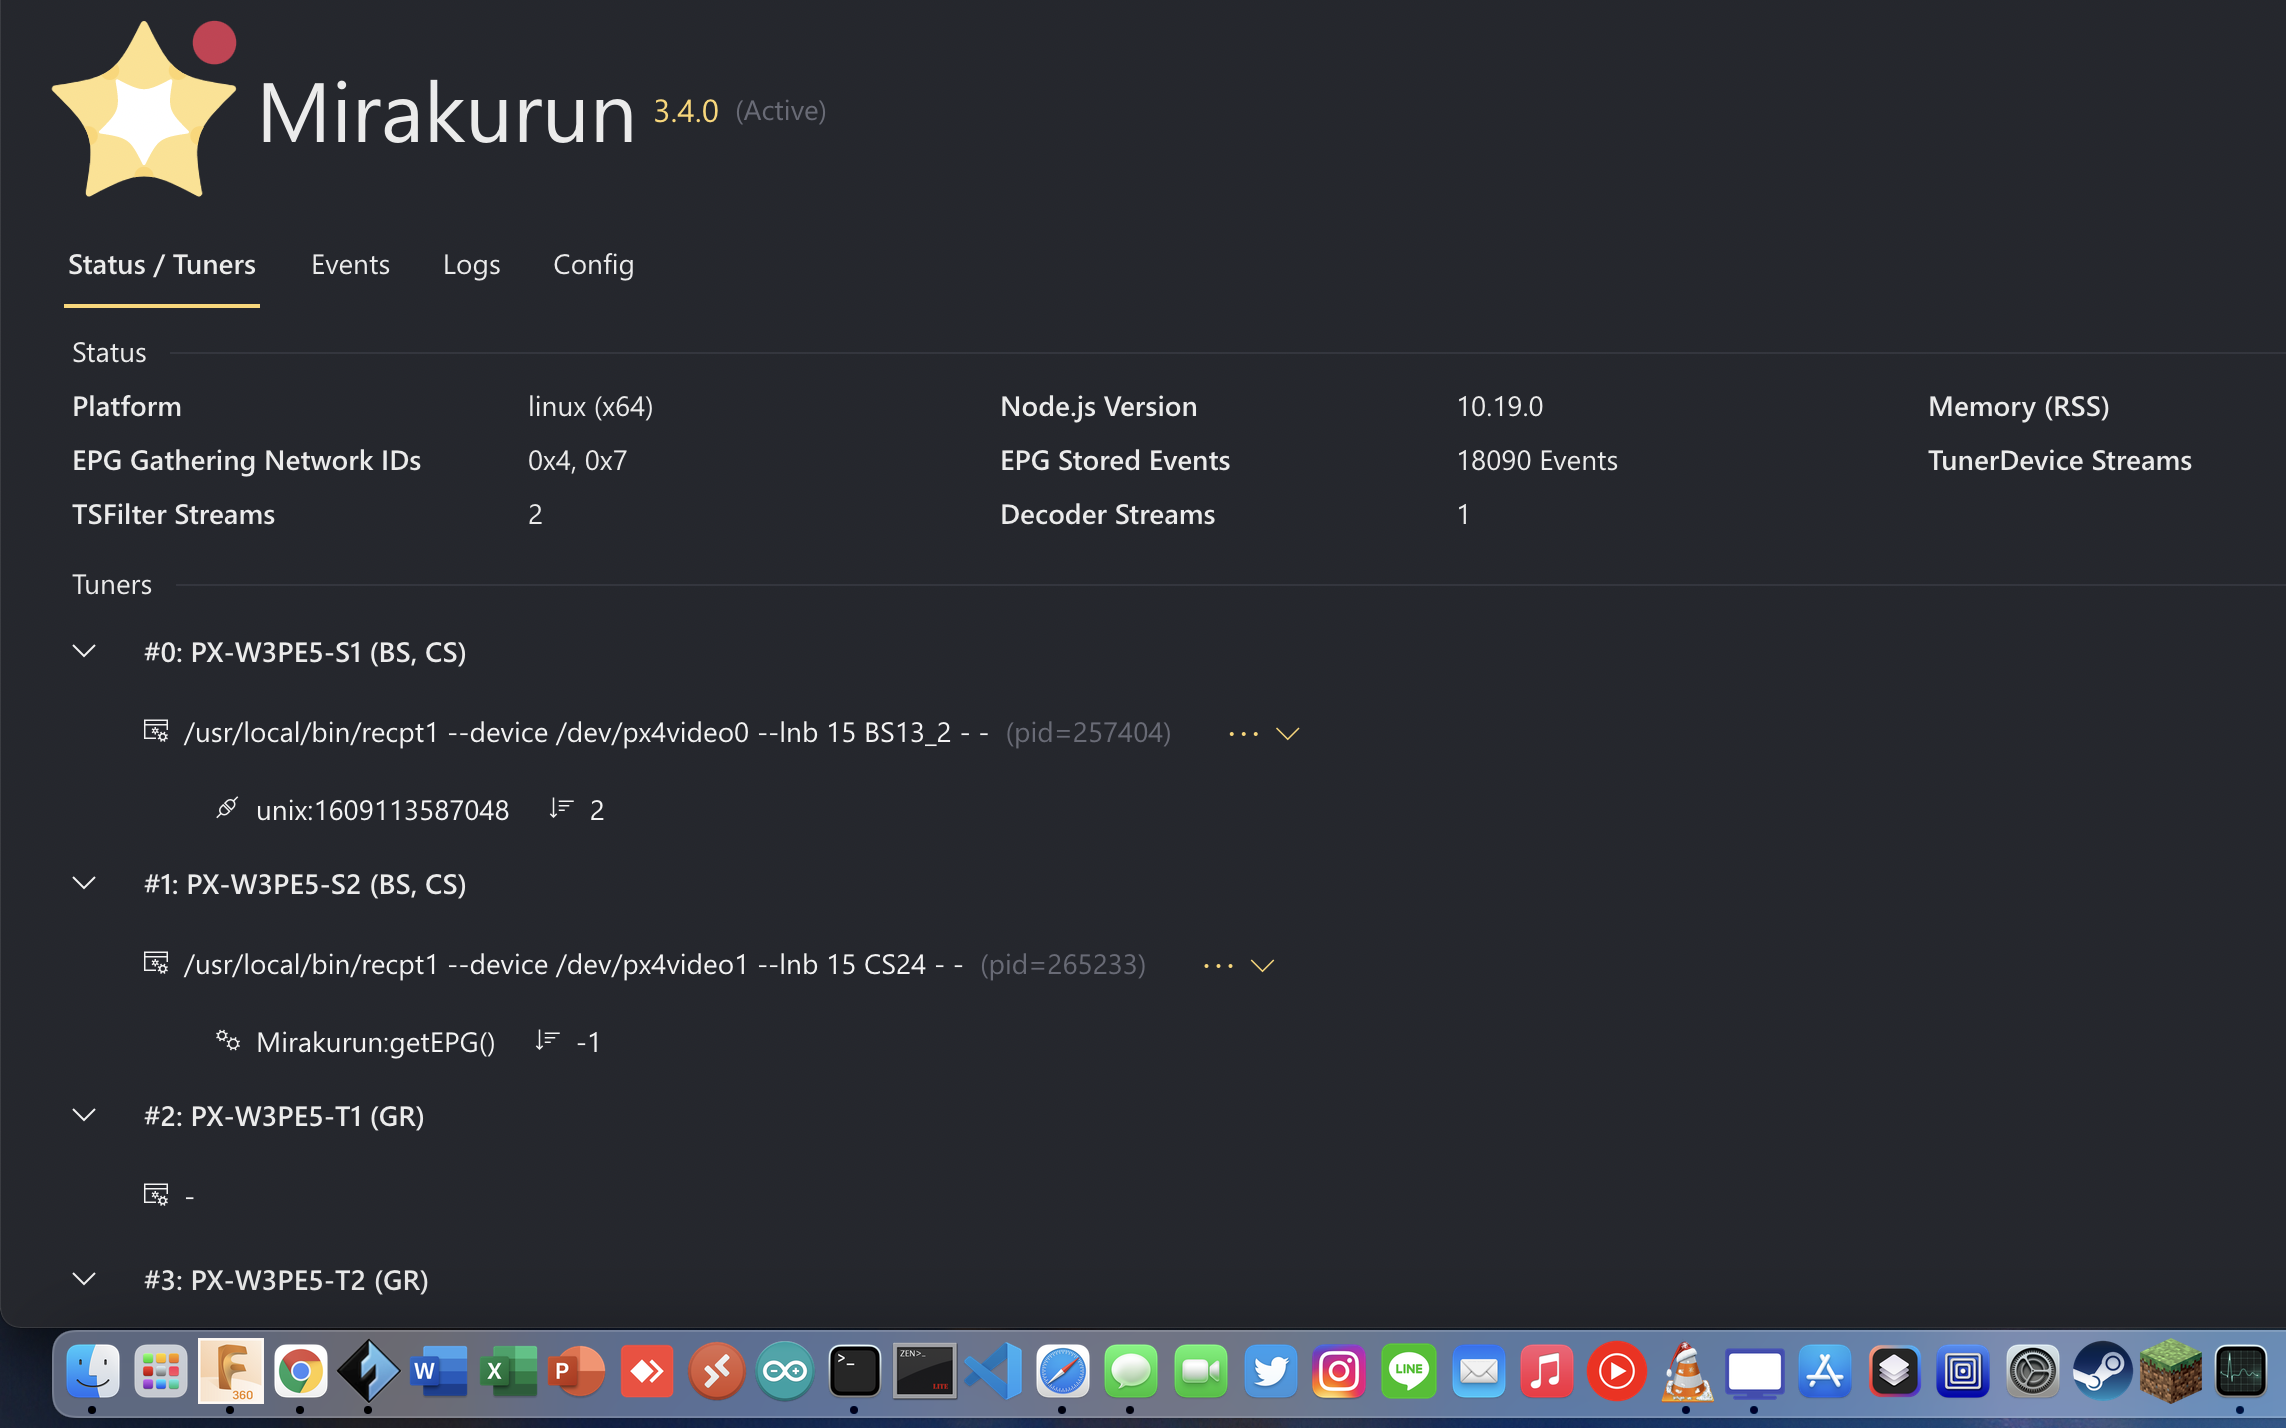Click the px4video0 recpt1 command line text
2286x1428 pixels.
pyautogui.click(x=586, y=733)
